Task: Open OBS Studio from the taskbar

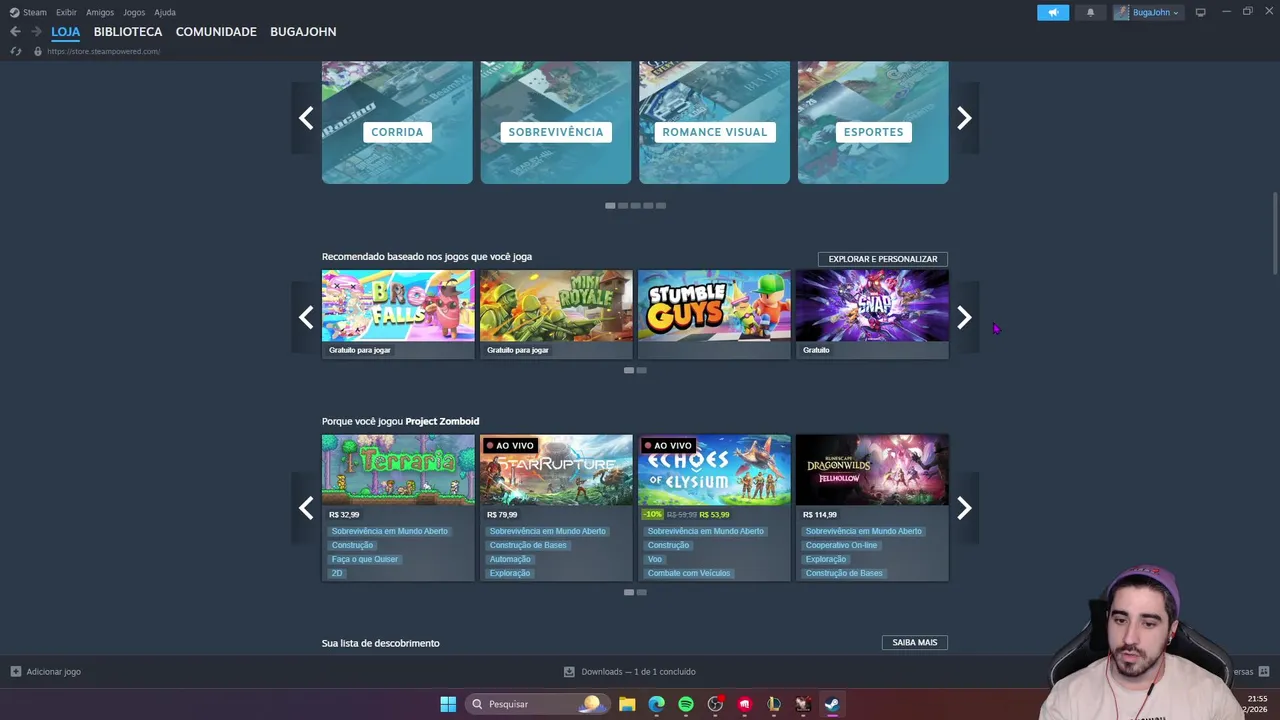Action: point(715,704)
